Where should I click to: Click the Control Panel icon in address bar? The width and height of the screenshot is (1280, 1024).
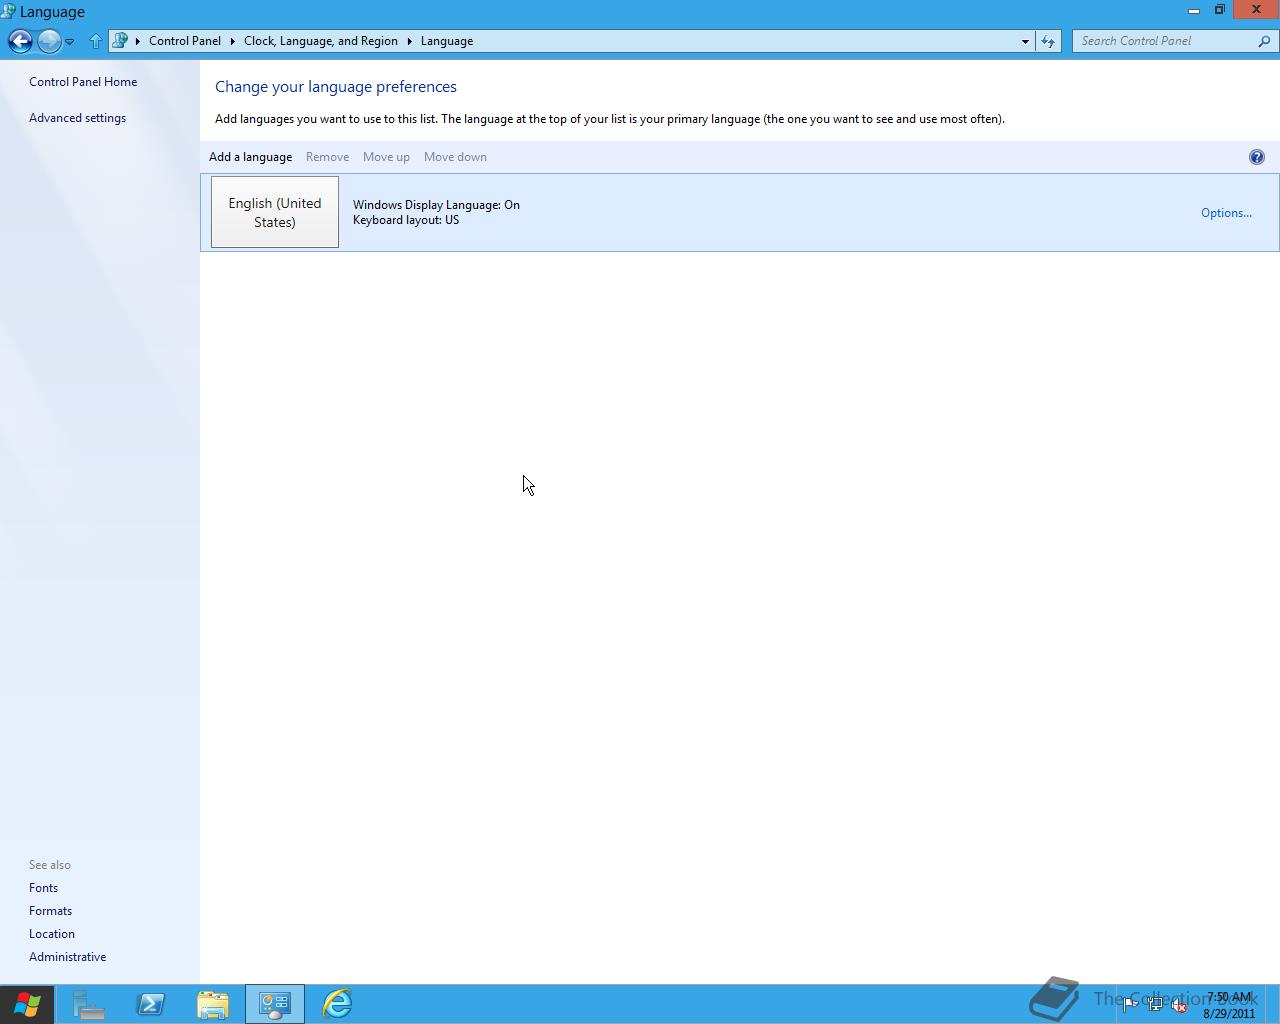click(120, 41)
